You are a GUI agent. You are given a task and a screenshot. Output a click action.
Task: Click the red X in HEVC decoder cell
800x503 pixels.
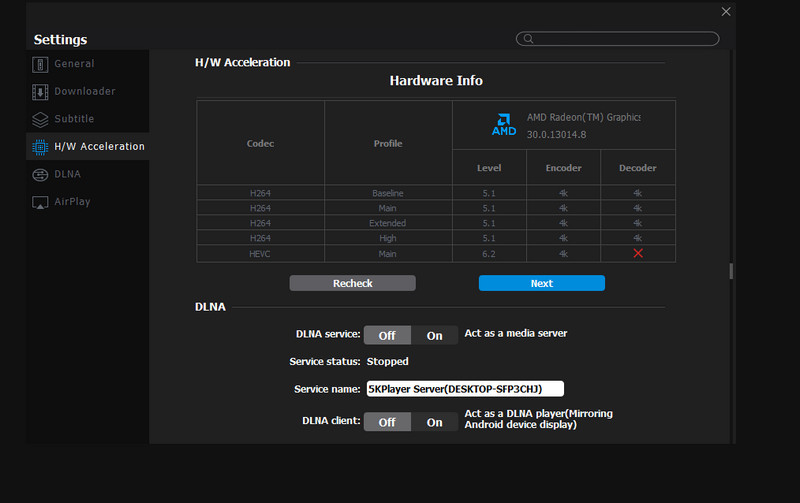click(637, 254)
